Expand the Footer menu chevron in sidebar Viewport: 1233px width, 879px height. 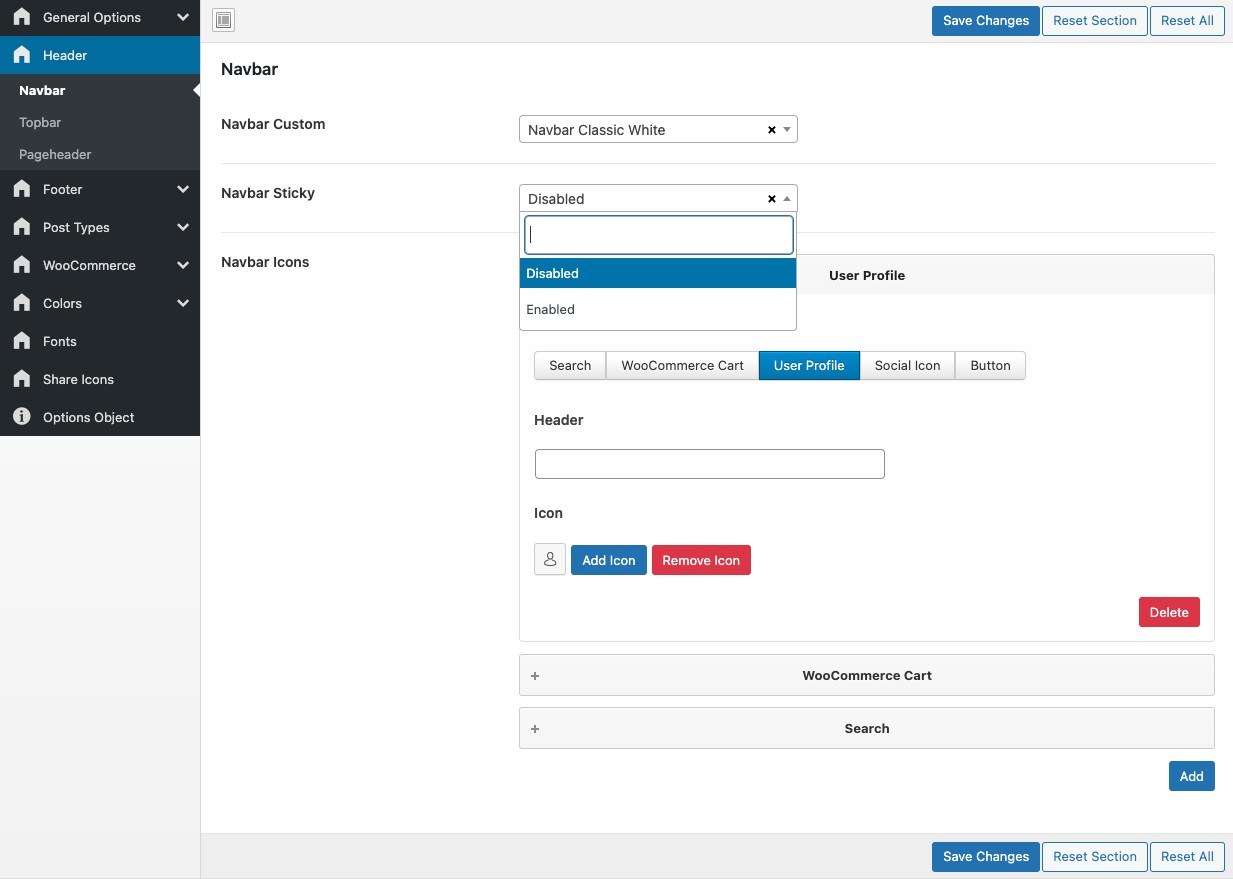click(183, 189)
